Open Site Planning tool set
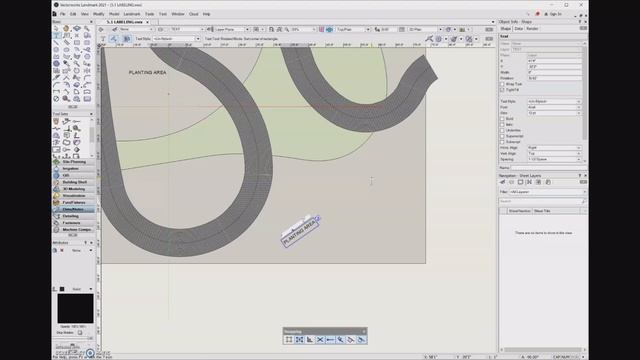This screenshot has height=360, width=640. (73, 162)
